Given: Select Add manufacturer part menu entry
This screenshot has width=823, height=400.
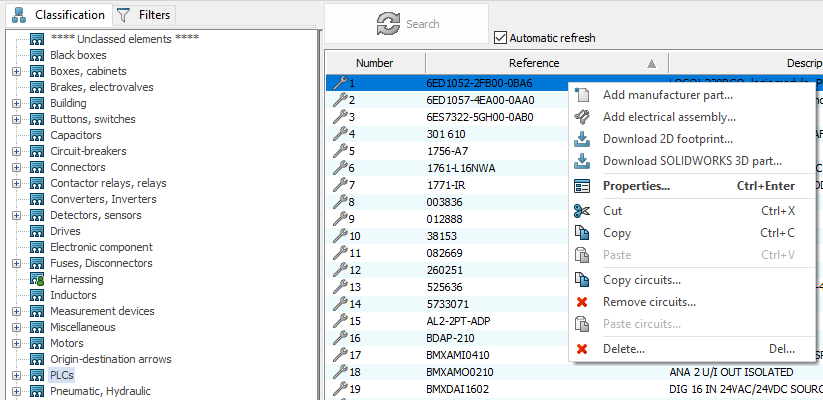Looking at the screenshot, I should [x=667, y=95].
